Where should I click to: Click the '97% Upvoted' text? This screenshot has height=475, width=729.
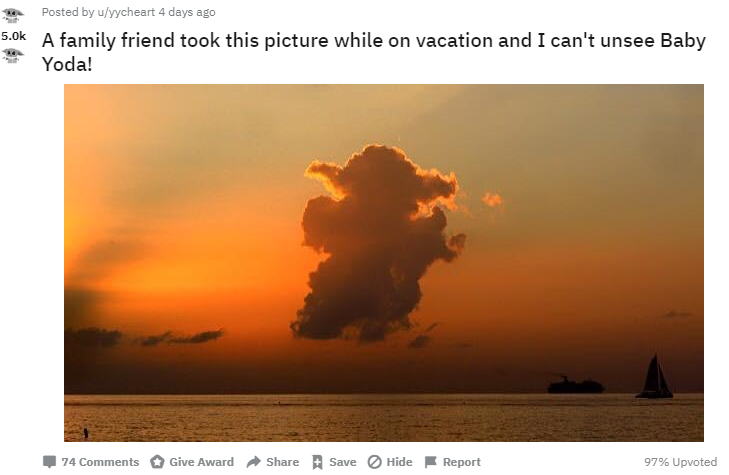(x=681, y=462)
